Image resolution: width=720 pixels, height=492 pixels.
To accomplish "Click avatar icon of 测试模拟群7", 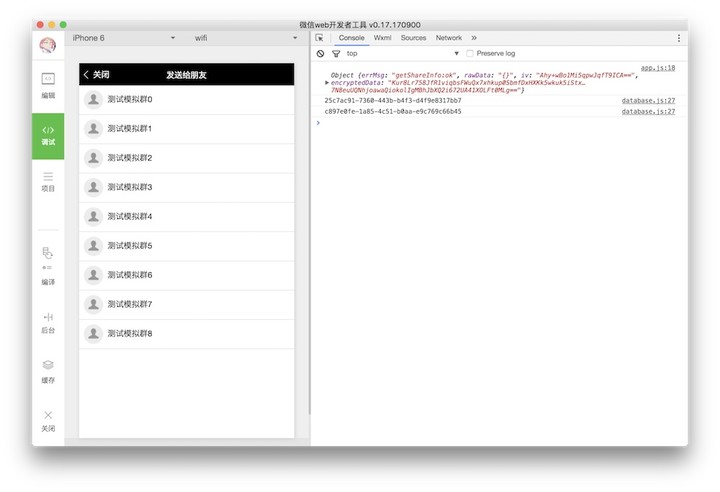I will (x=94, y=304).
